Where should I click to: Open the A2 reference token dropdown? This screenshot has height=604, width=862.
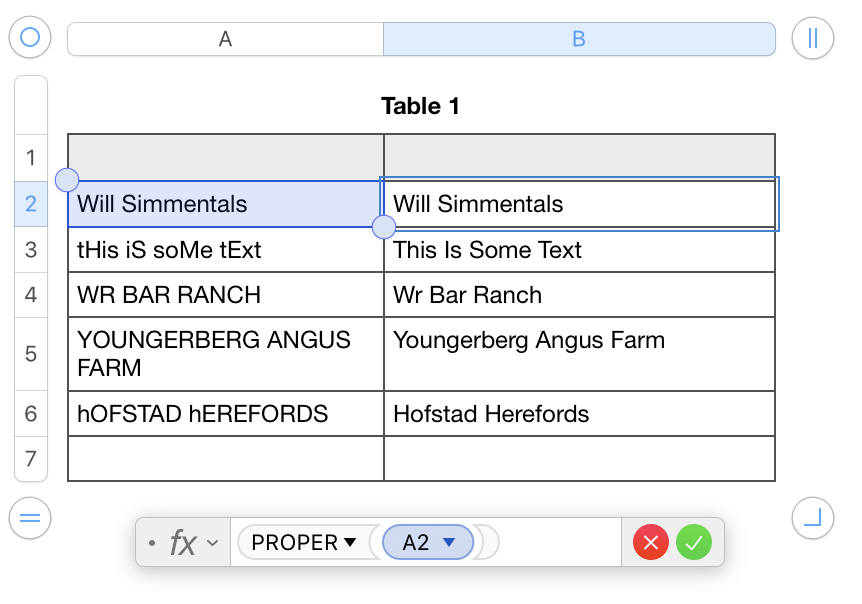(x=449, y=543)
